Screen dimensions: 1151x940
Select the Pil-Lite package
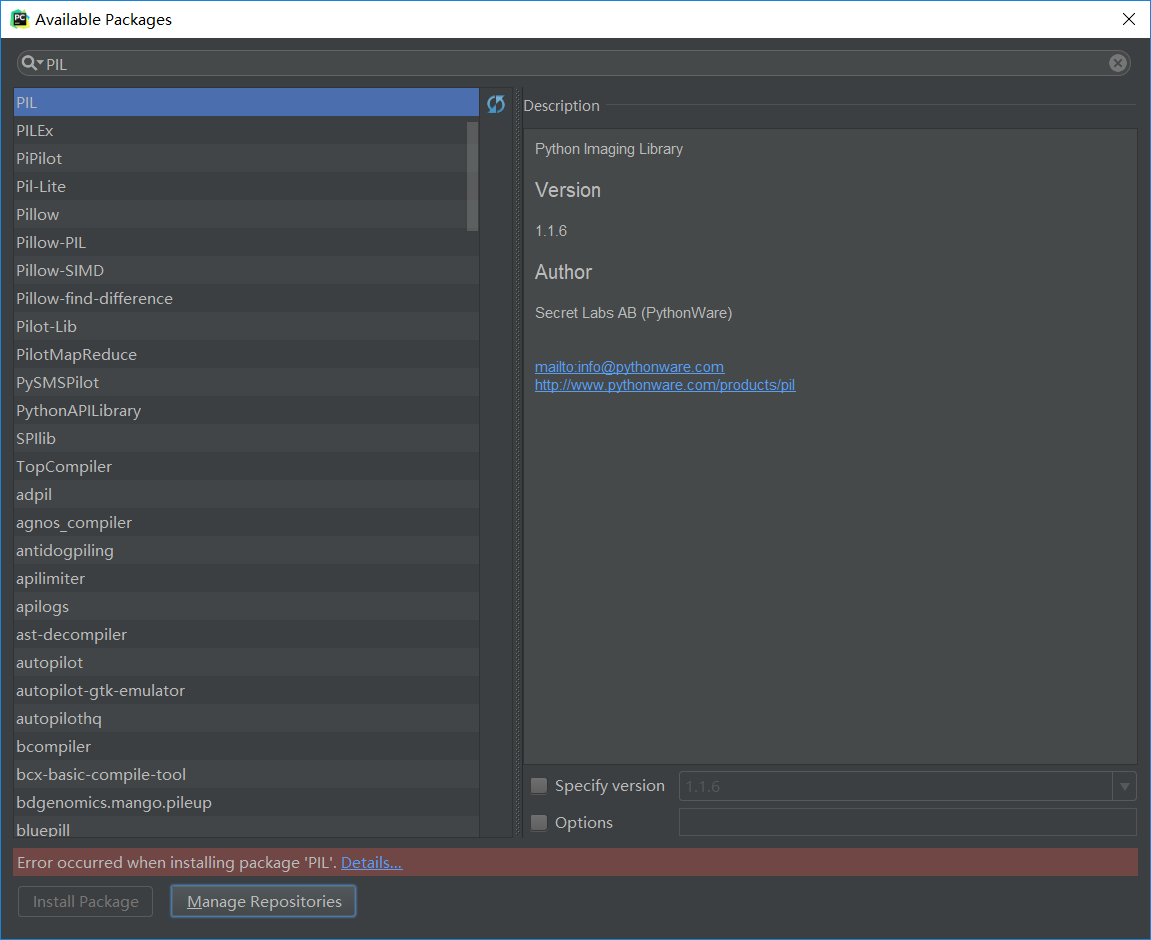(246, 186)
